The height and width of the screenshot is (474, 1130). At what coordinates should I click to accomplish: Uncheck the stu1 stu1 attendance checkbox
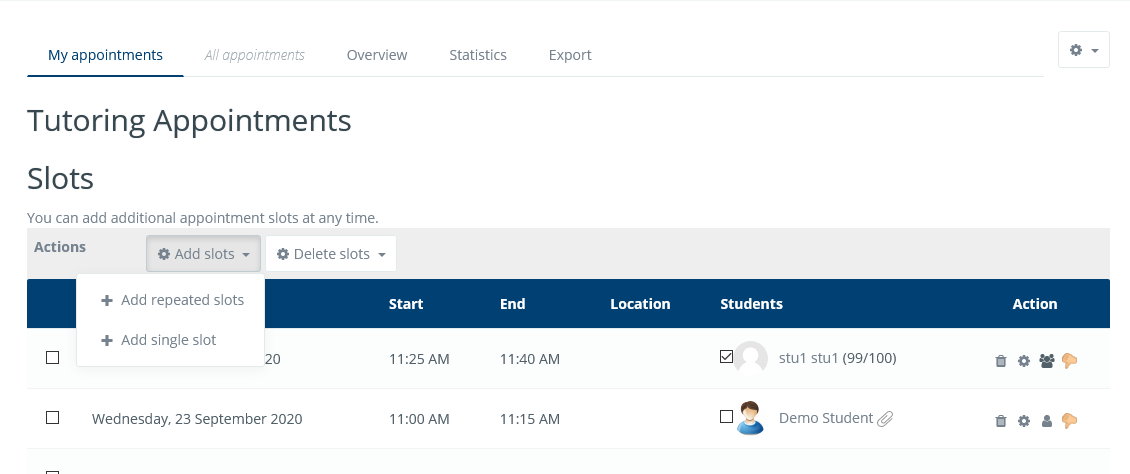point(727,357)
